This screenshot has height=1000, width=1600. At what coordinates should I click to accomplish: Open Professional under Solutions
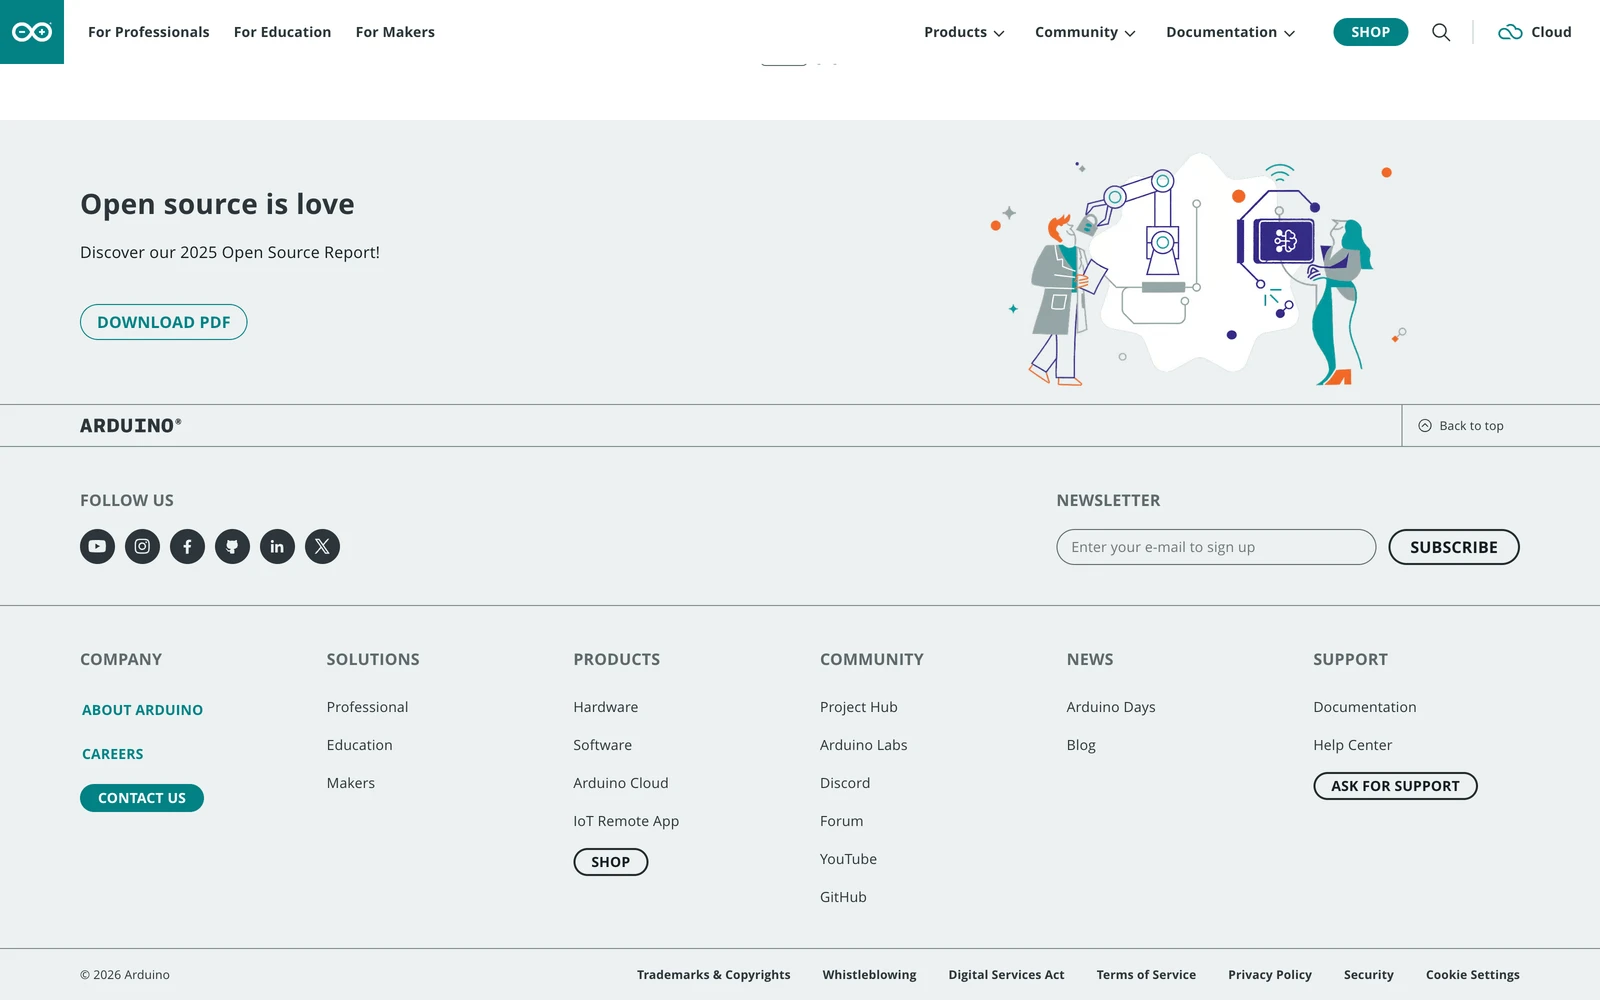click(x=367, y=707)
